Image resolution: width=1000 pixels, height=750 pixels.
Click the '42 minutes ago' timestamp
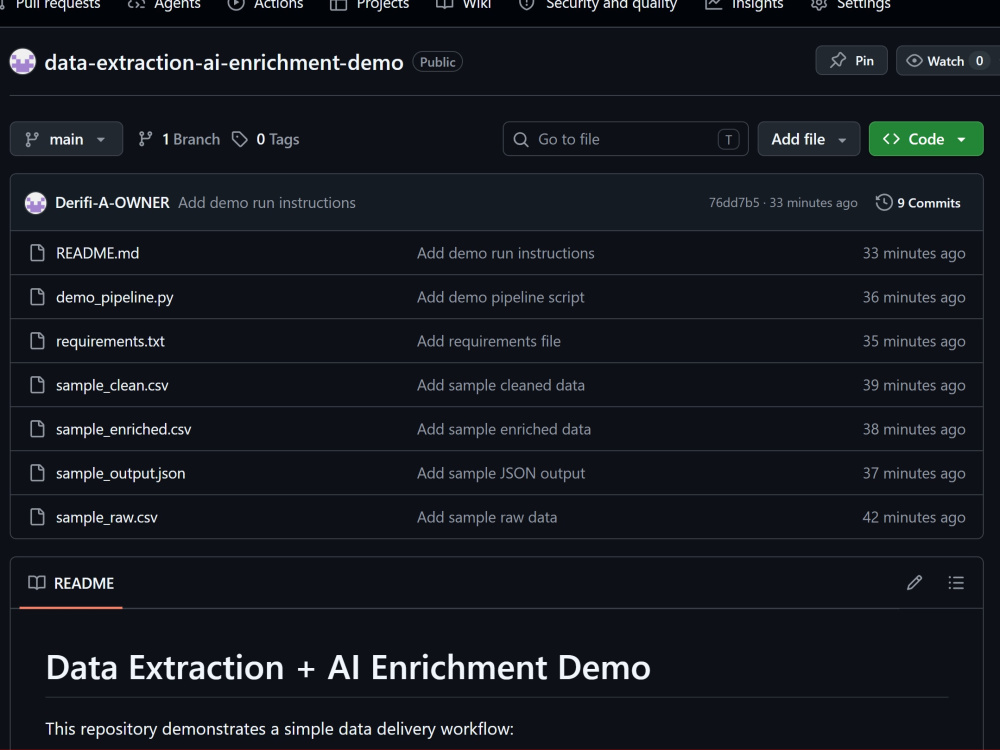coord(914,517)
